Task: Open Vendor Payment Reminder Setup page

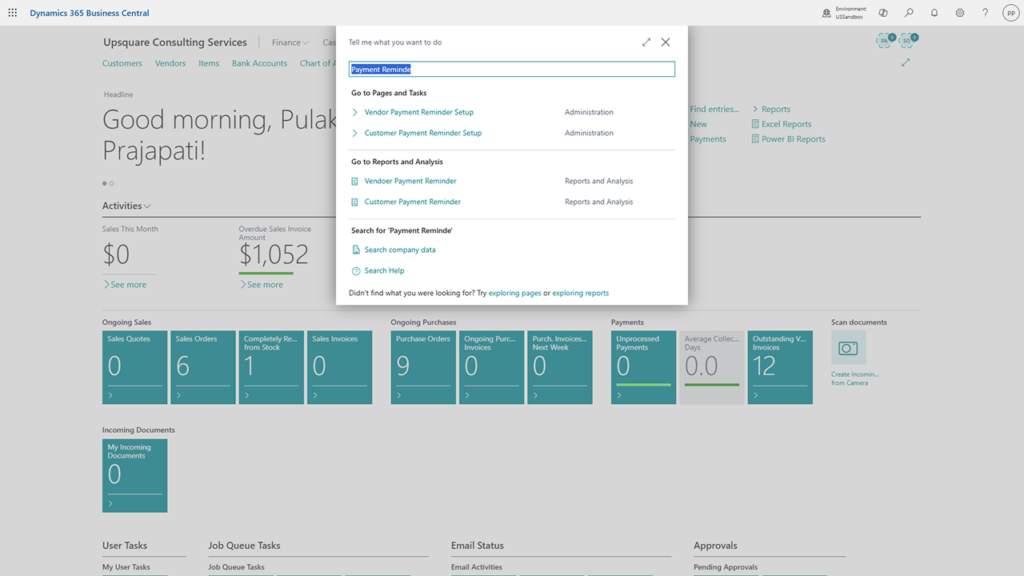Action: pos(419,112)
